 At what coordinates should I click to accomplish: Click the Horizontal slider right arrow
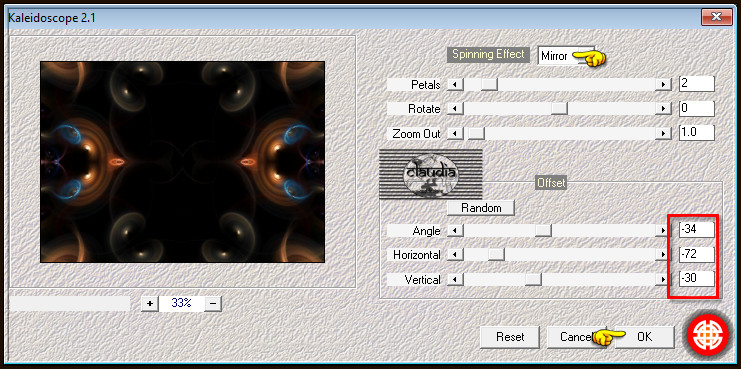click(x=663, y=255)
